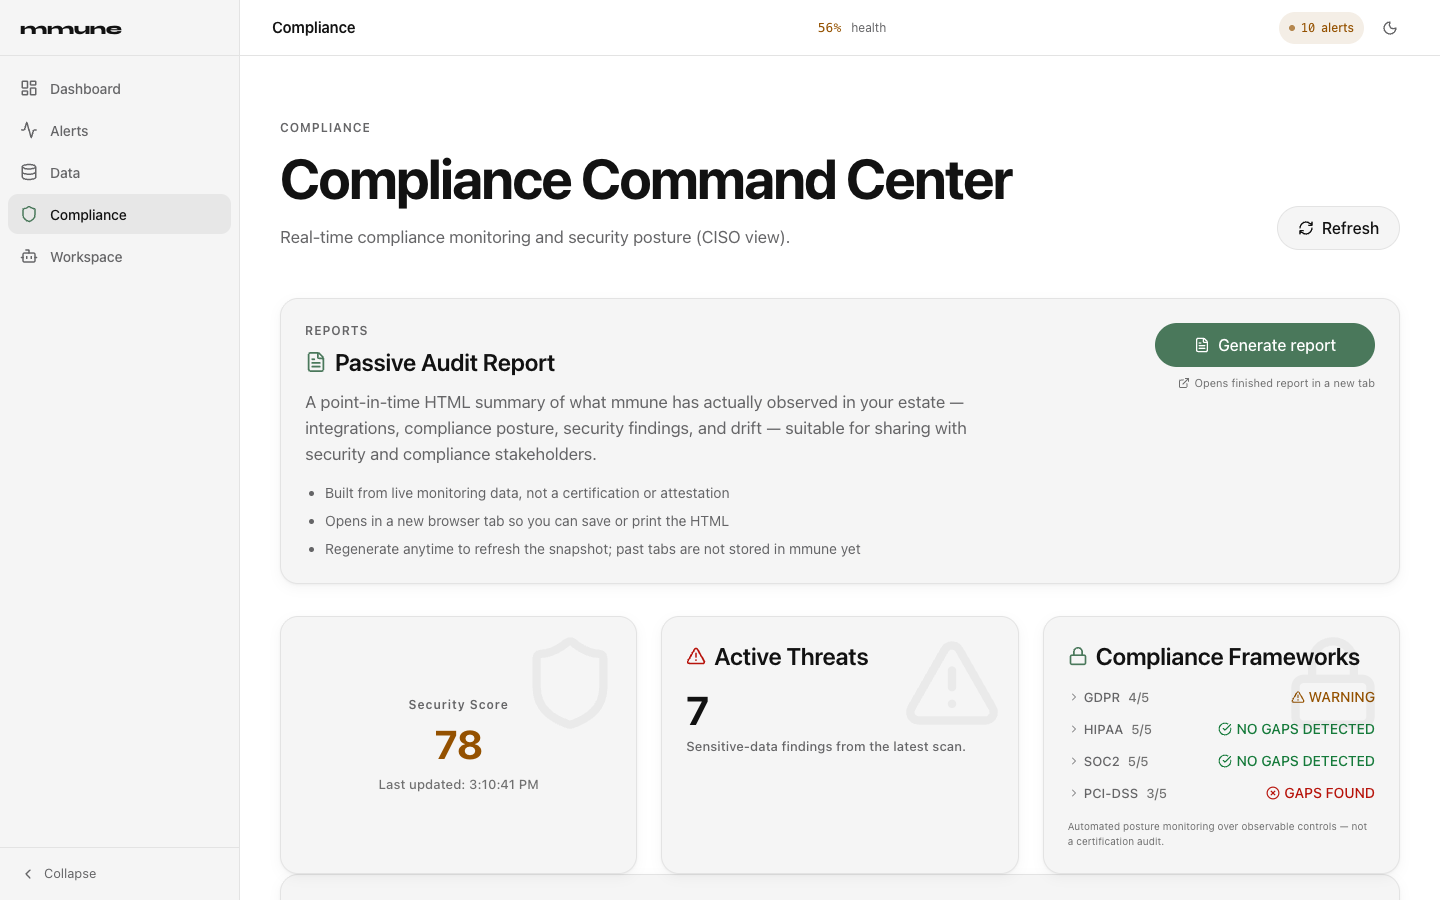The height and width of the screenshot is (900, 1440).
Task: Click the SOC2 5/5 score
Action: click(x=1138, y=761)
